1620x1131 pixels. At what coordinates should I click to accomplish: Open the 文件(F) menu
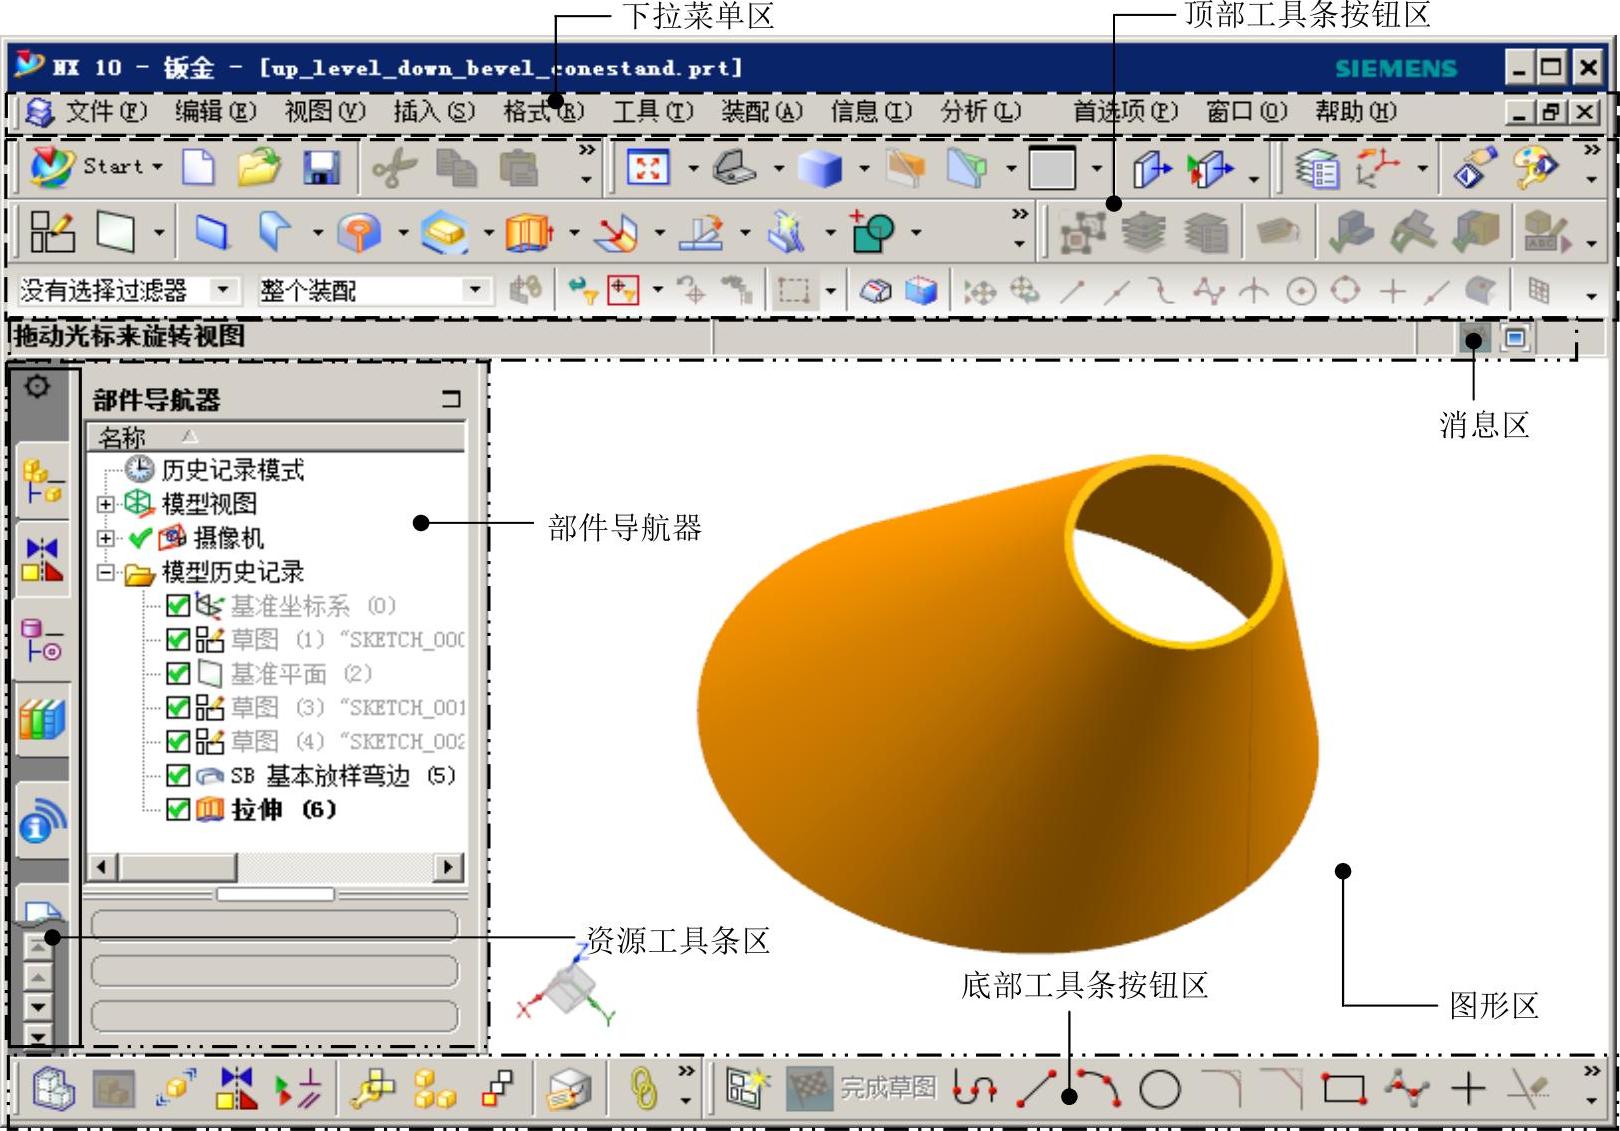tap(105, 111)
